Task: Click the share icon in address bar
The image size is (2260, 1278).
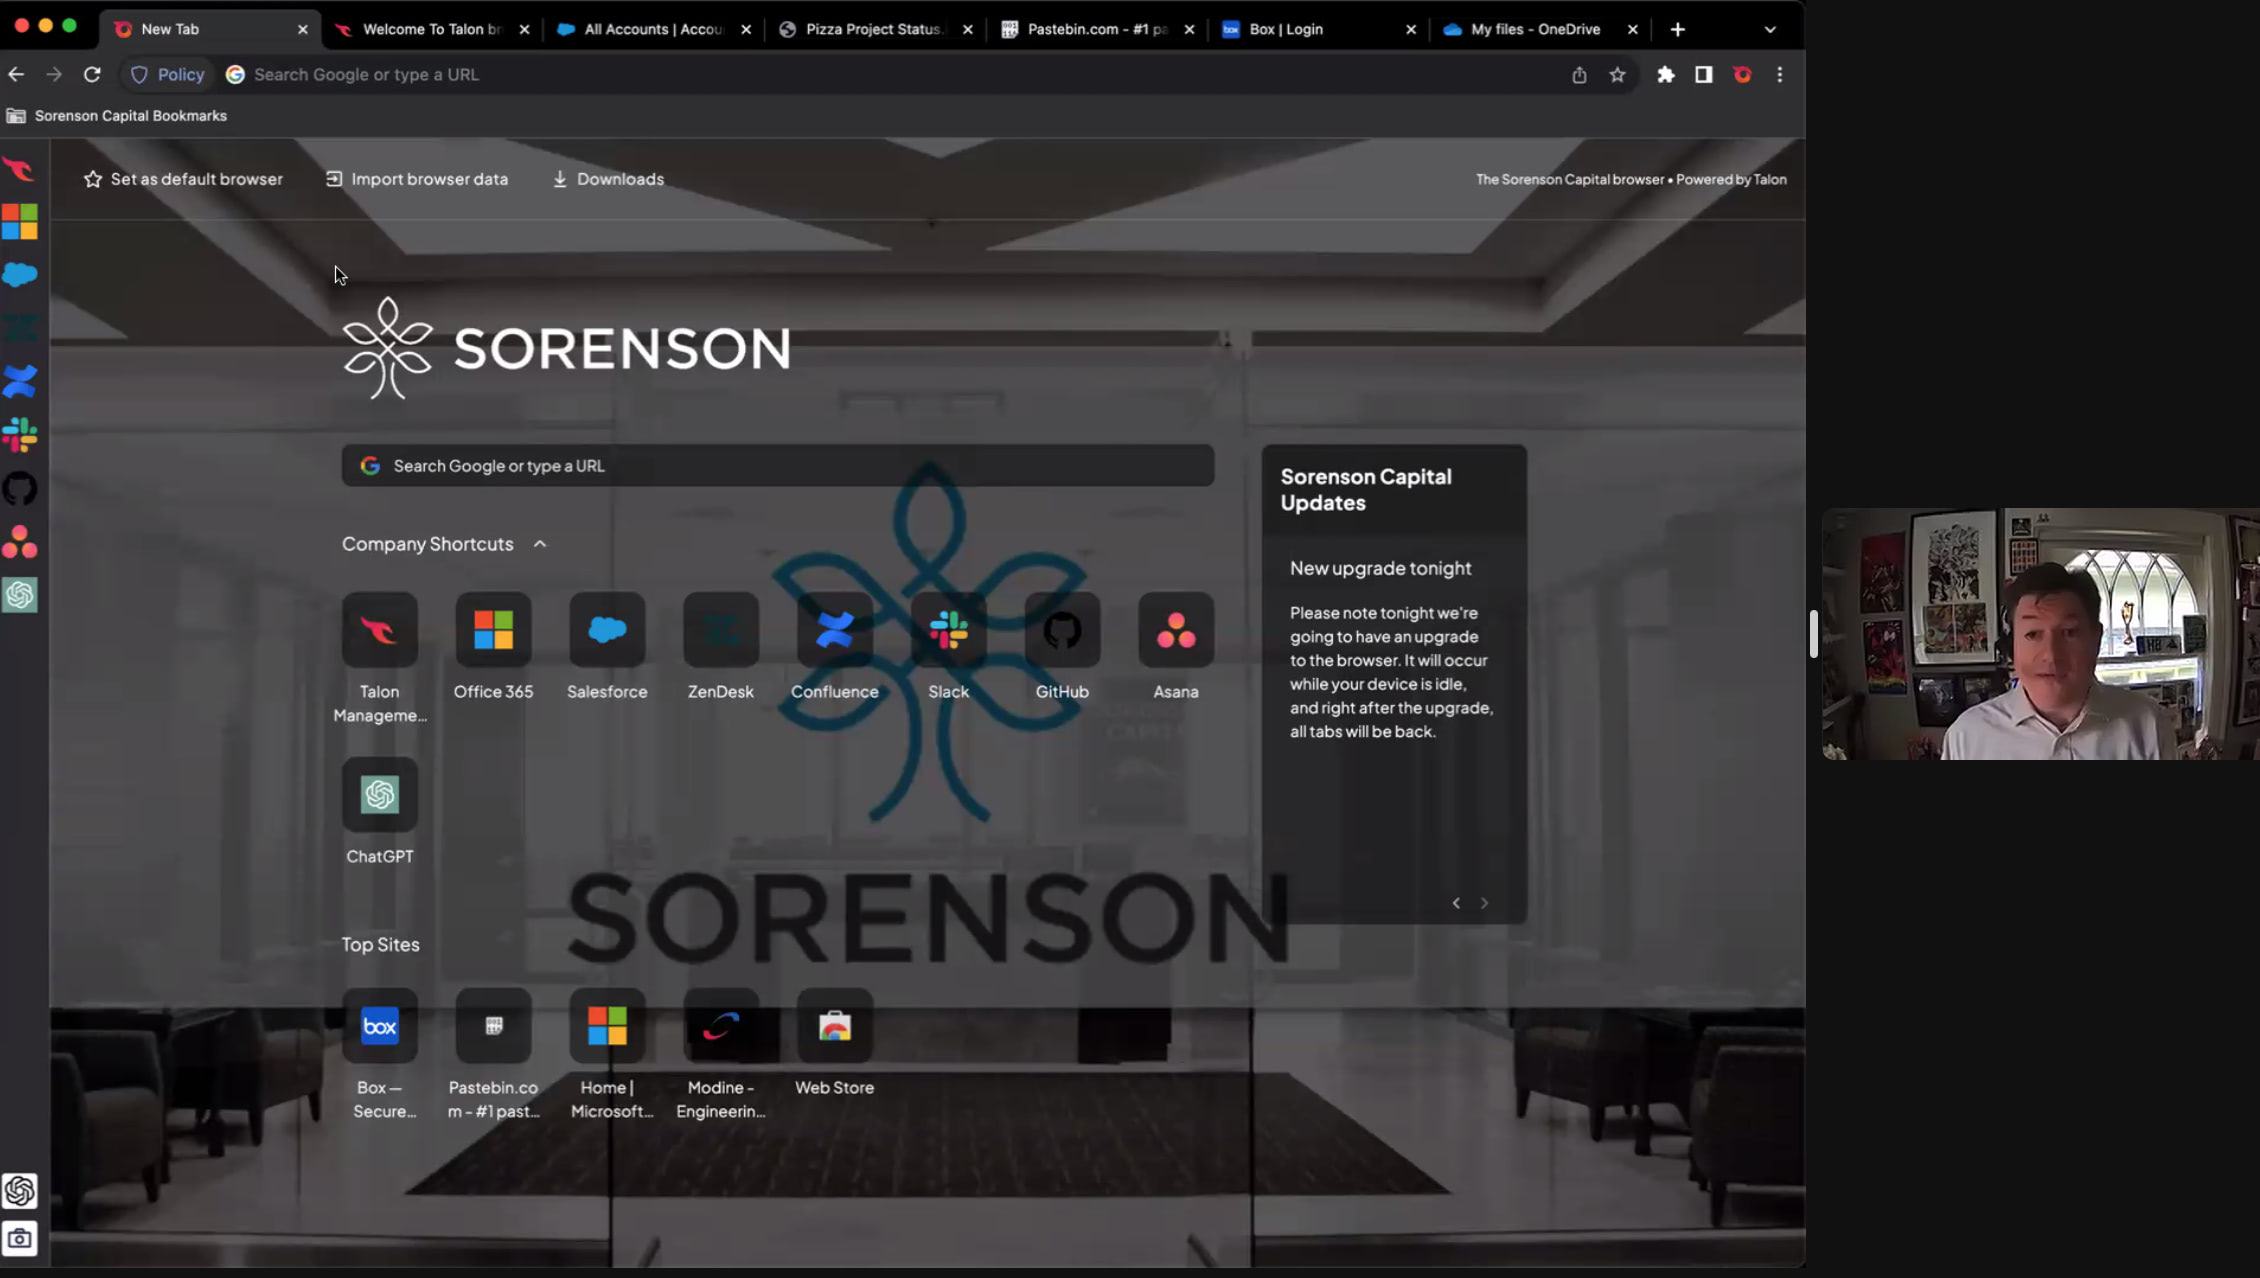Action: pos(1579,74)
